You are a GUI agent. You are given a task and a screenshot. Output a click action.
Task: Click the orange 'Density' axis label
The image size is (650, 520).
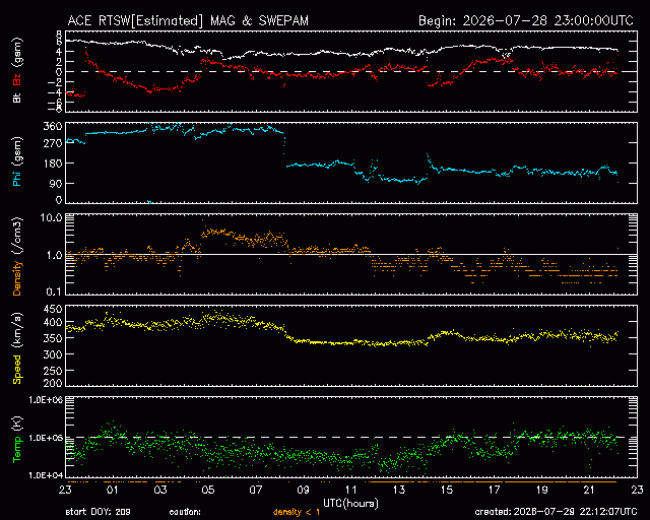(17, 278)
